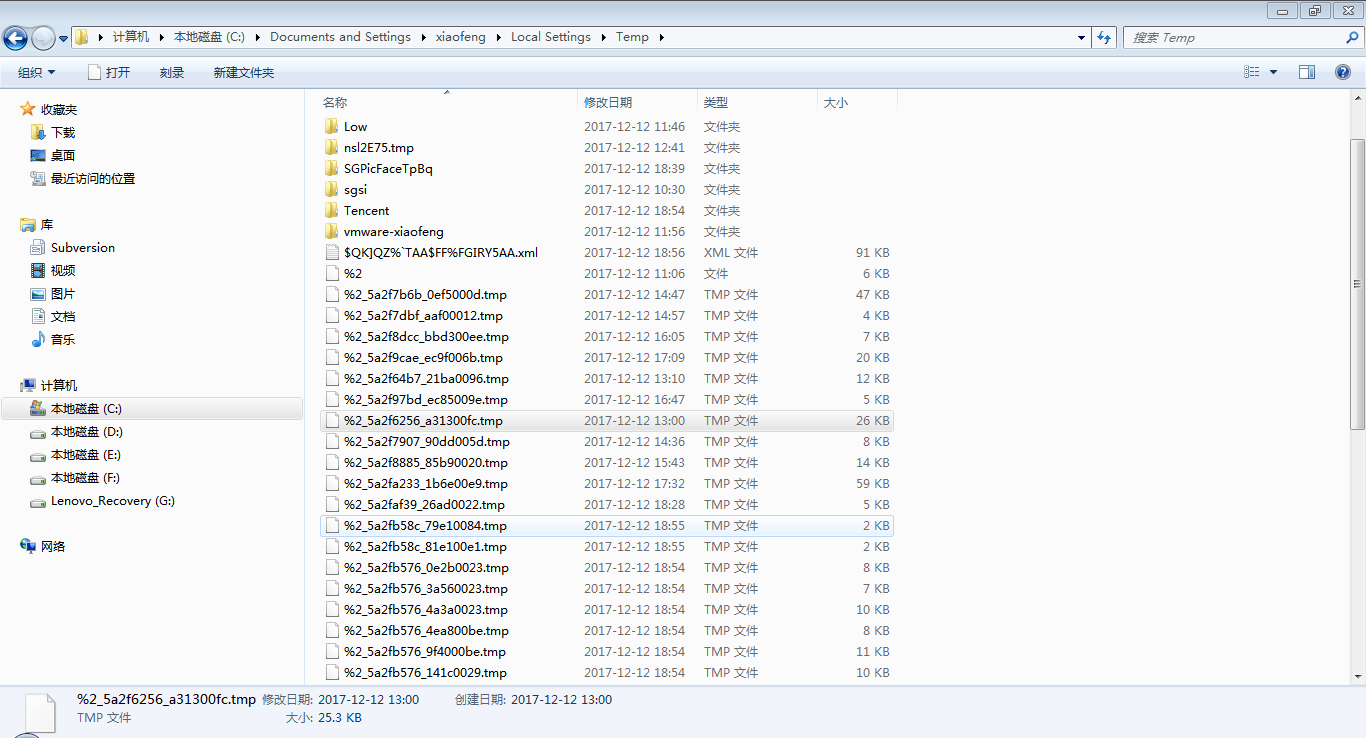Screen dimensions: 1366x738
Task: Select Lenovo_Recovery (G:) drive
Action: tap(112, 501)
